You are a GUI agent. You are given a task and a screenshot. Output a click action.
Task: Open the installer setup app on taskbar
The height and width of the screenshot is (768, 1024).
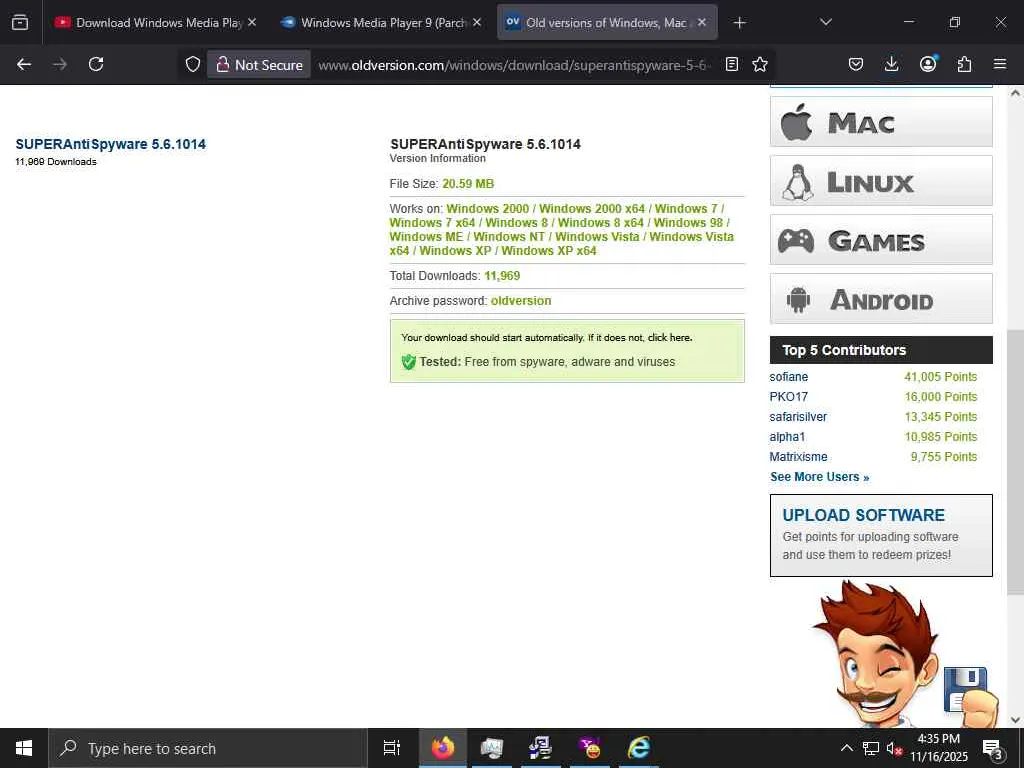point(540,748)
